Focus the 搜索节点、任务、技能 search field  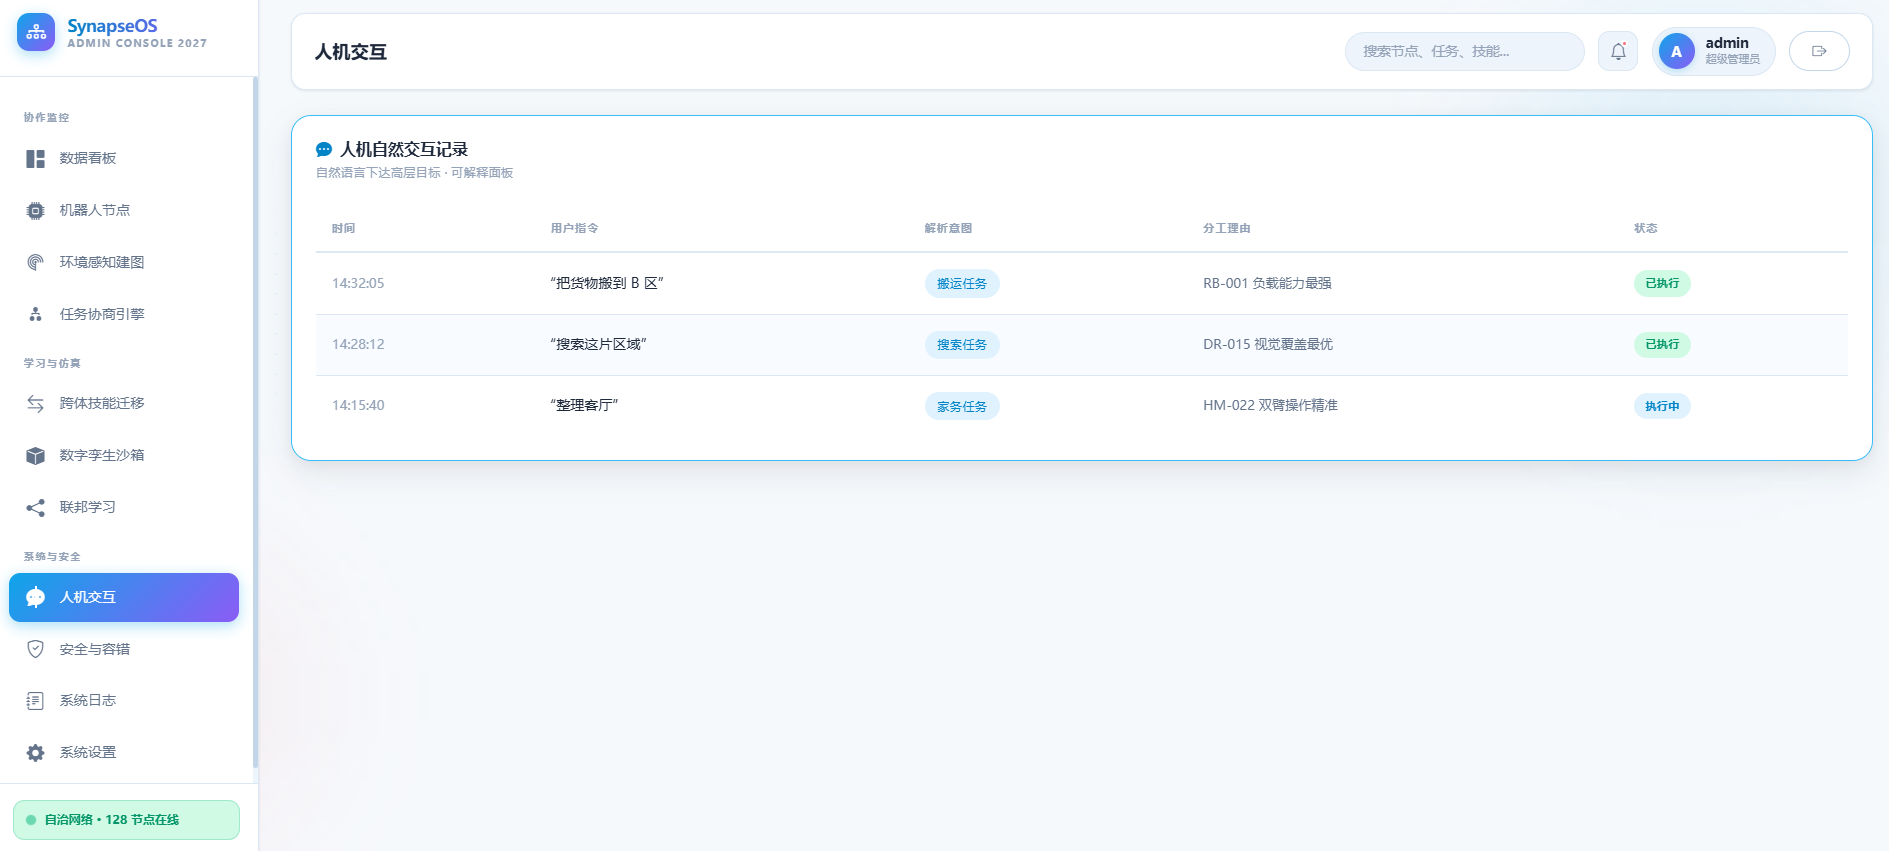(1464, 51)
